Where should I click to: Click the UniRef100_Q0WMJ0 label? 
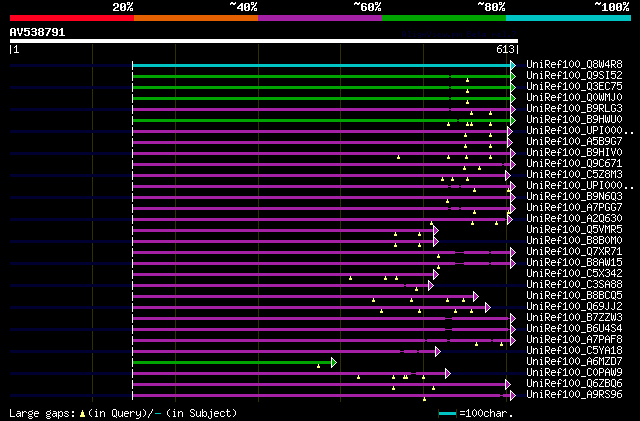(574, 98)
